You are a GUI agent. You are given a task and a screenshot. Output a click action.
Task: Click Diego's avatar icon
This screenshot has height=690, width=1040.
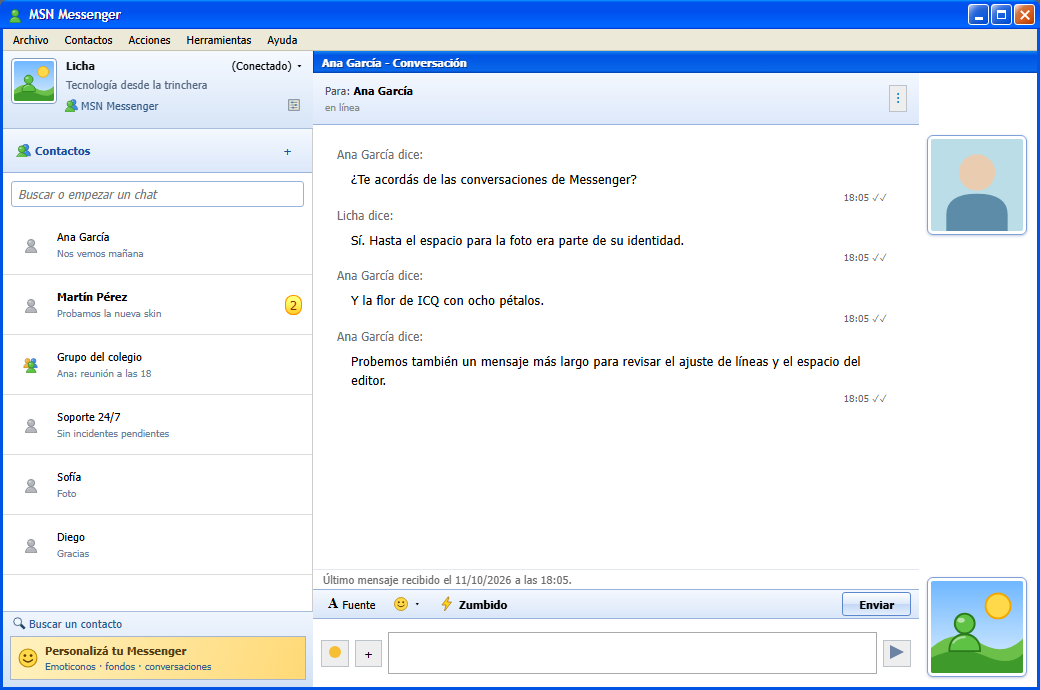pos(31,545)
